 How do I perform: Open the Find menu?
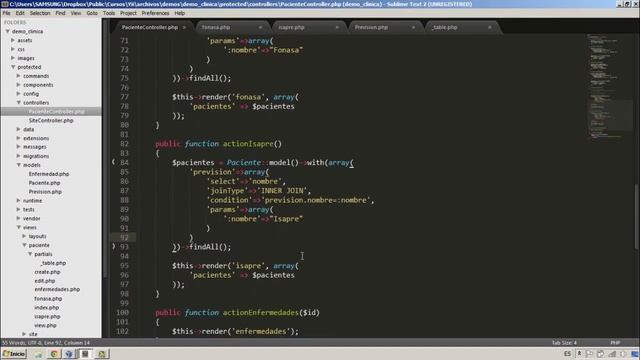60,13
